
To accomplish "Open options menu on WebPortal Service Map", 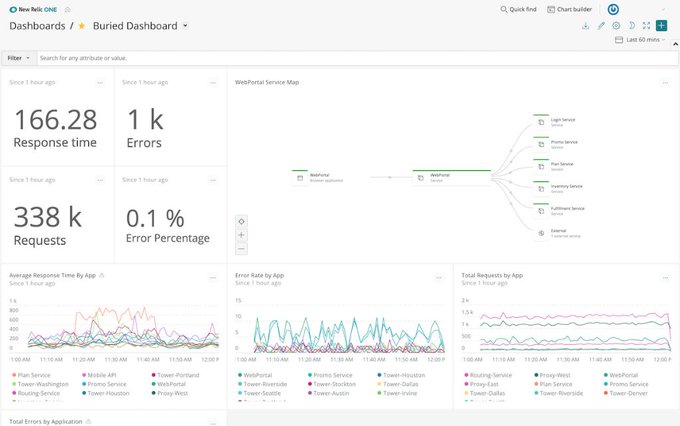I will 665,82.
